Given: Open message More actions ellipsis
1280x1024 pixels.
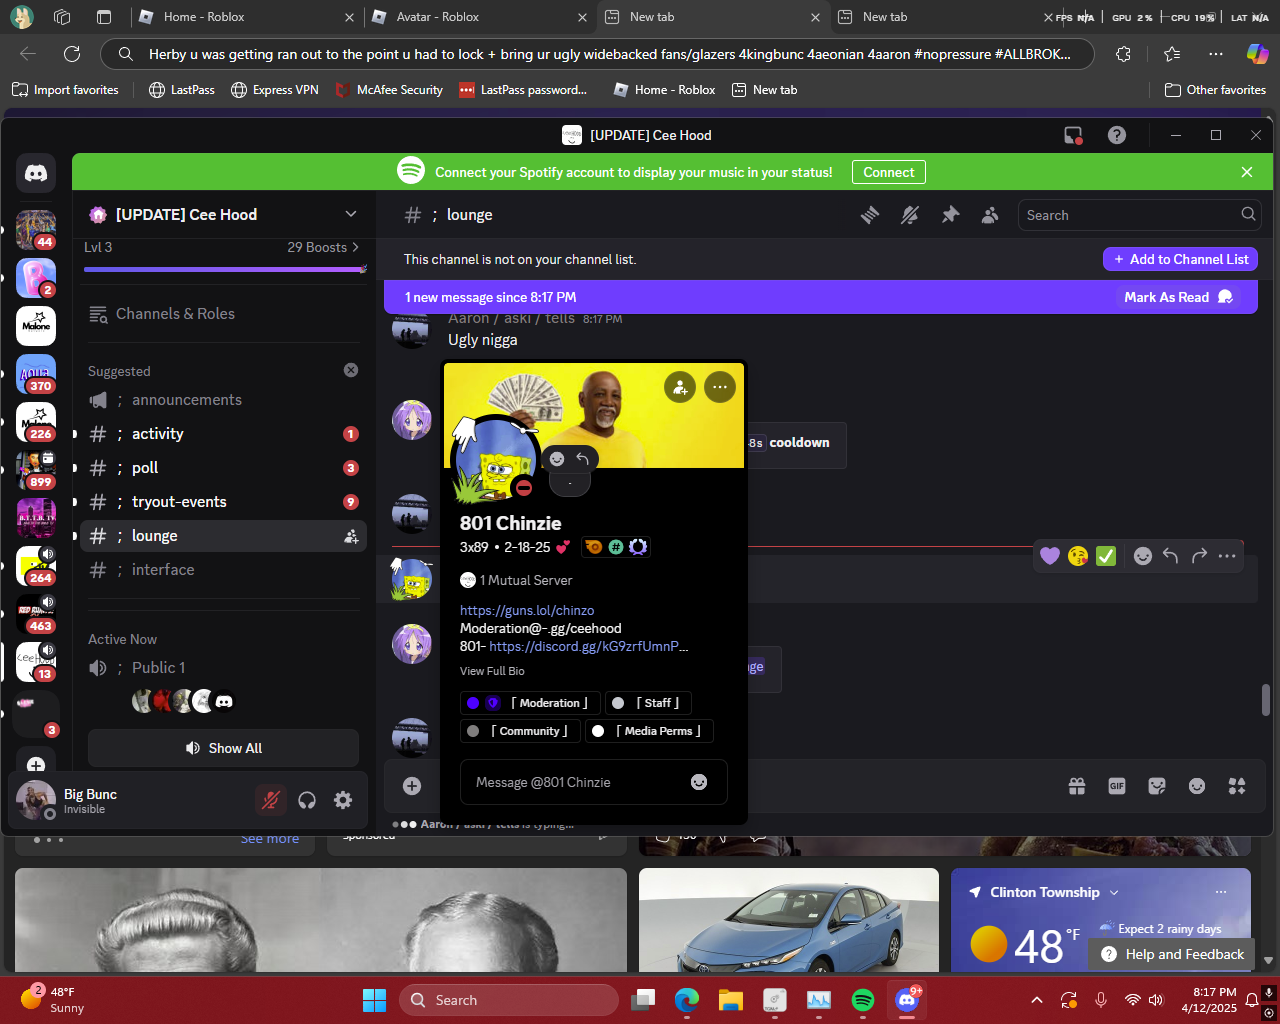Looking at the screenshot, I should [1227, 556].
